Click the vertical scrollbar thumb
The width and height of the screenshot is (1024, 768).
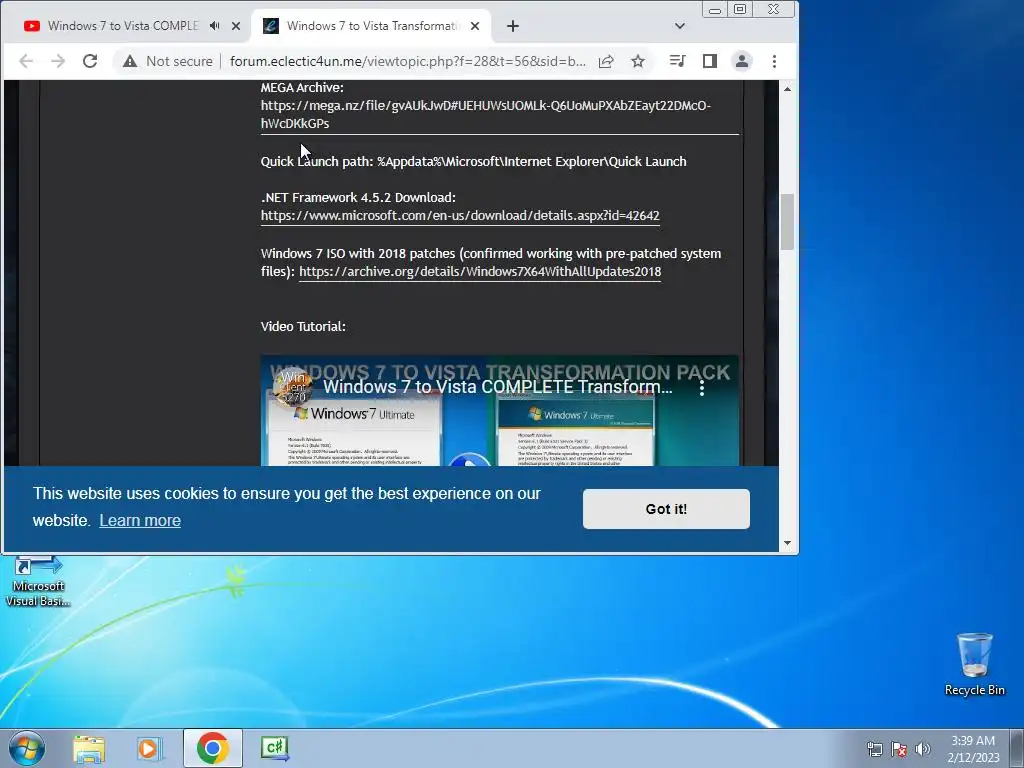click(x=788, y=222)
